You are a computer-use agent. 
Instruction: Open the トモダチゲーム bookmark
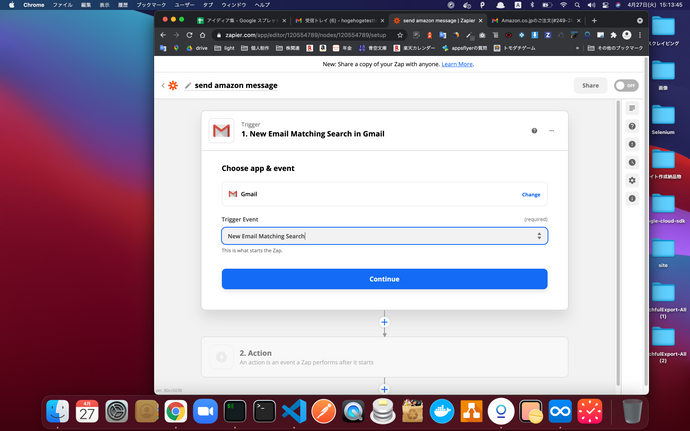click(x=515, y=48)
